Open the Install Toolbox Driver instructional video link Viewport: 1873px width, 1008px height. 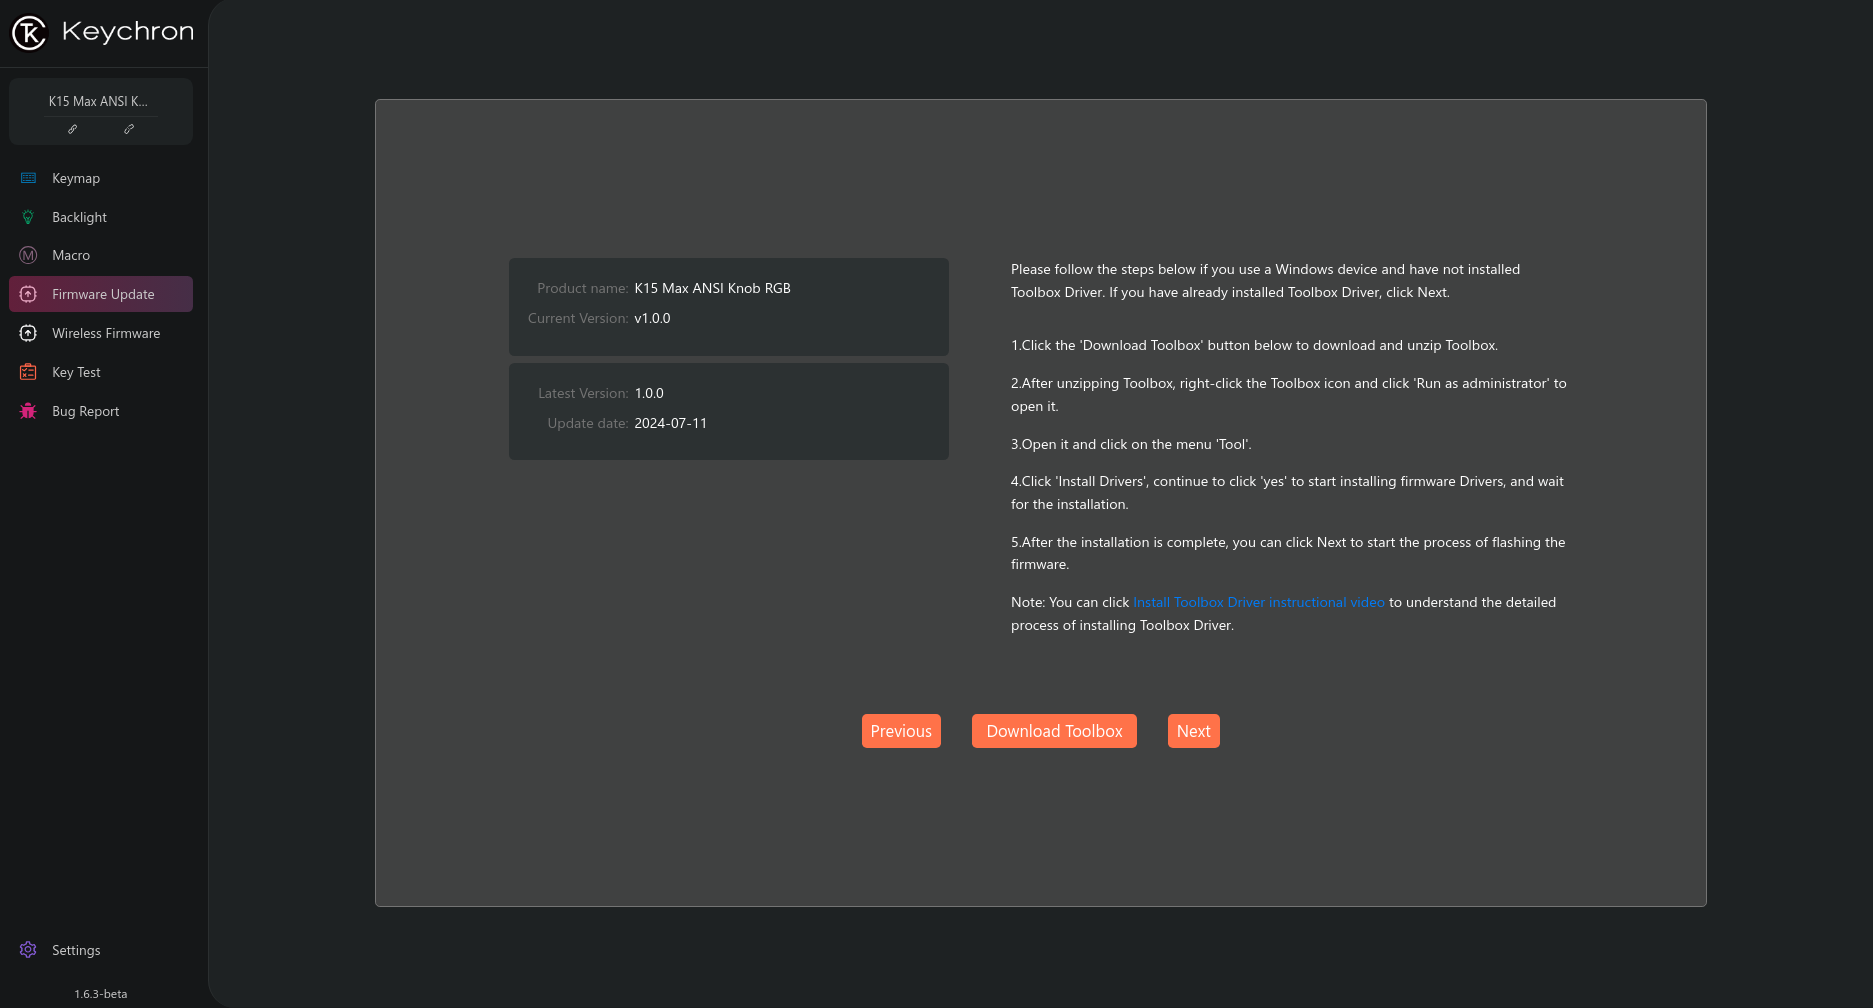(x=1259, y=602)
